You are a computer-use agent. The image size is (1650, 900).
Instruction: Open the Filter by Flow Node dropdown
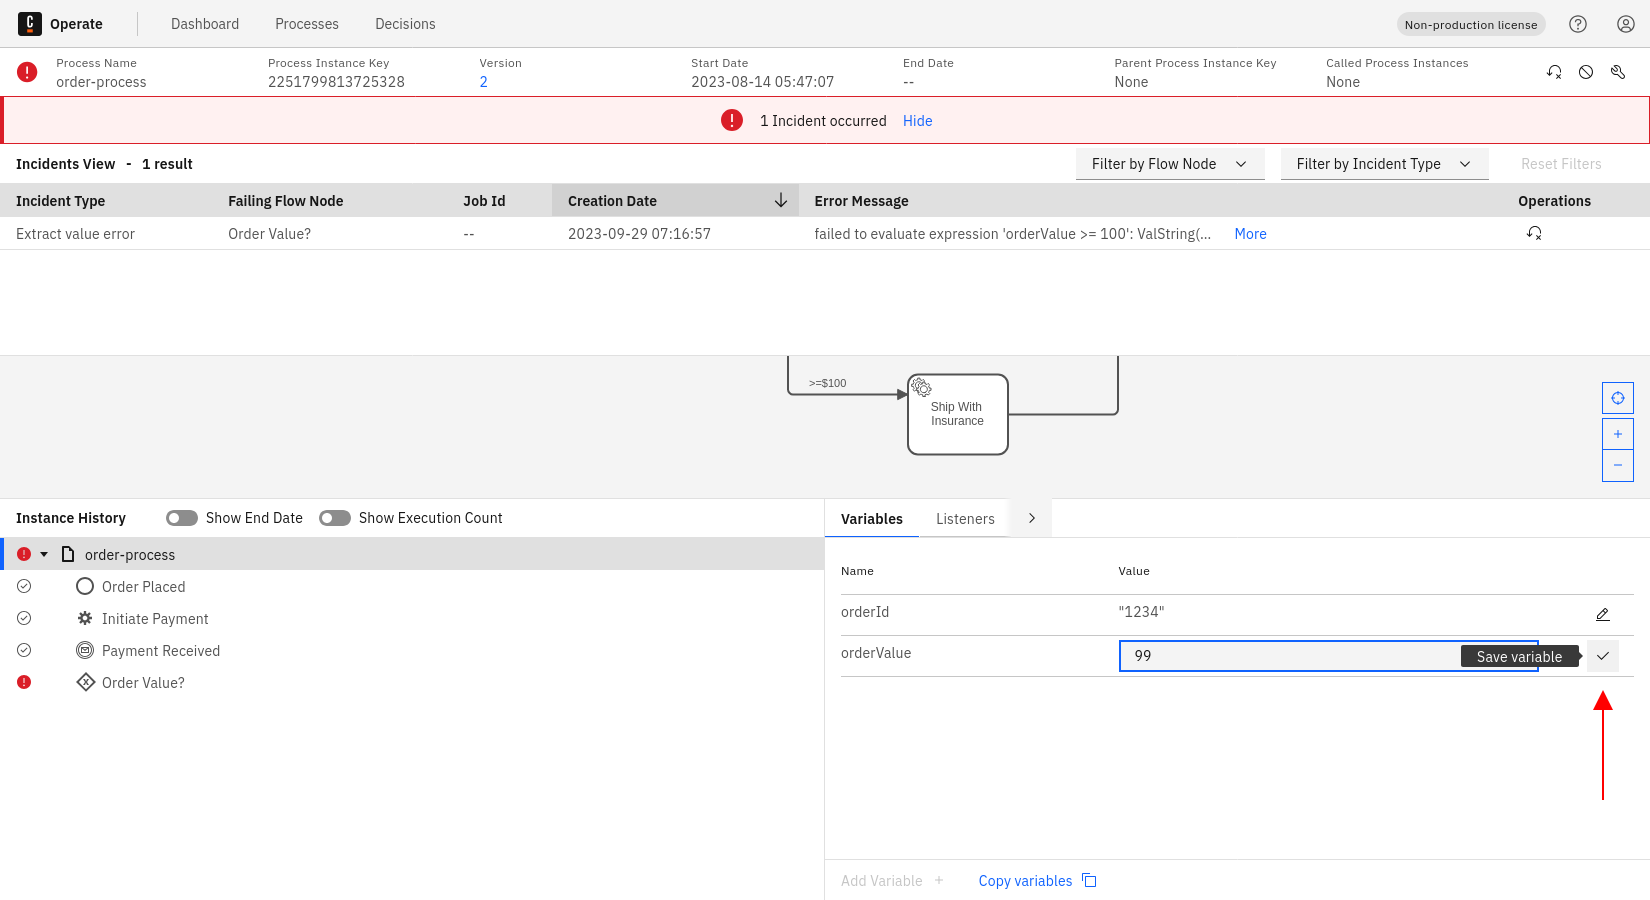tap(1169, 164)
